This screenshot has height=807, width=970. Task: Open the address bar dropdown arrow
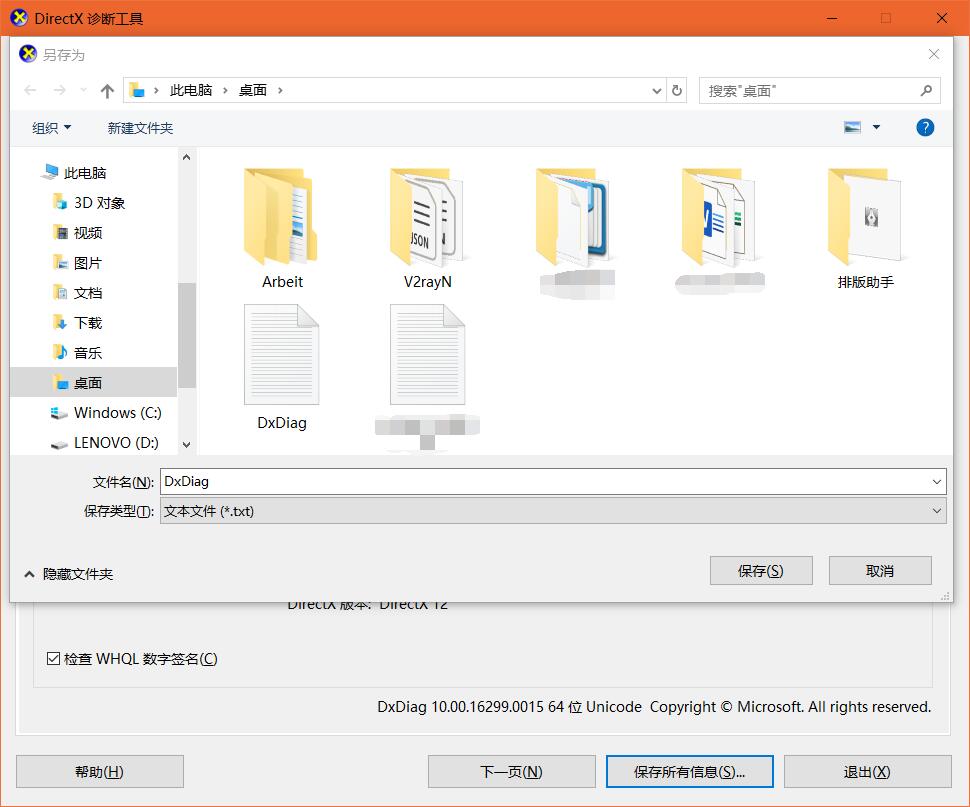tap(656, 90)
